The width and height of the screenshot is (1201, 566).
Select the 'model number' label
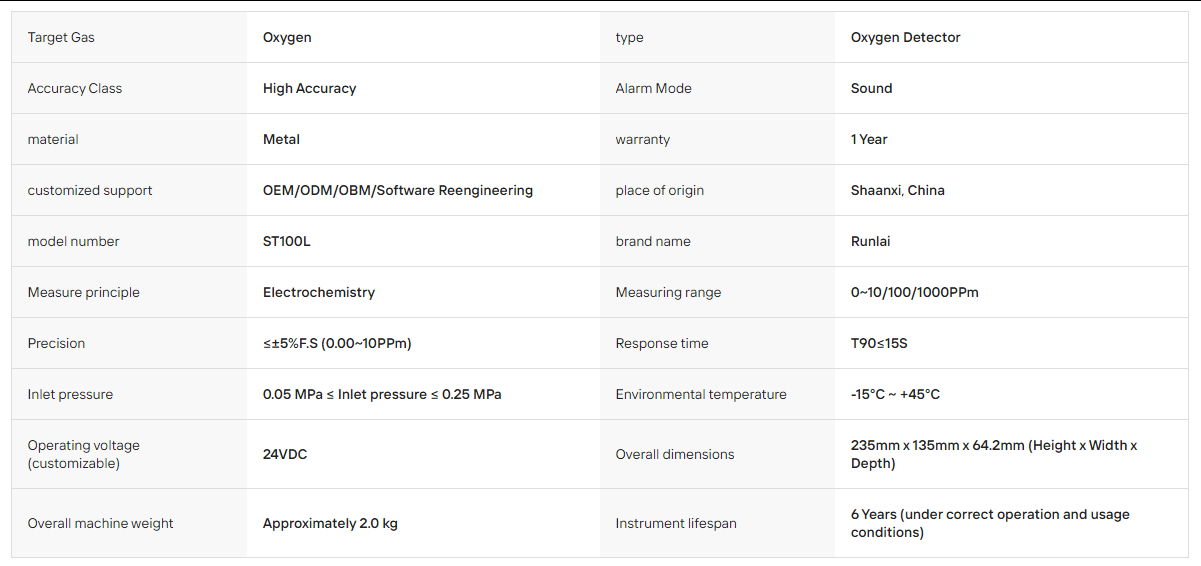coord(73,241)
